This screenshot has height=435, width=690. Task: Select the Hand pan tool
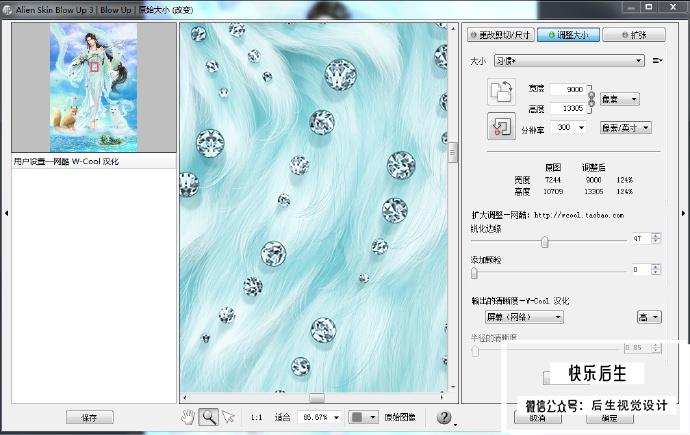click(188, 417)
